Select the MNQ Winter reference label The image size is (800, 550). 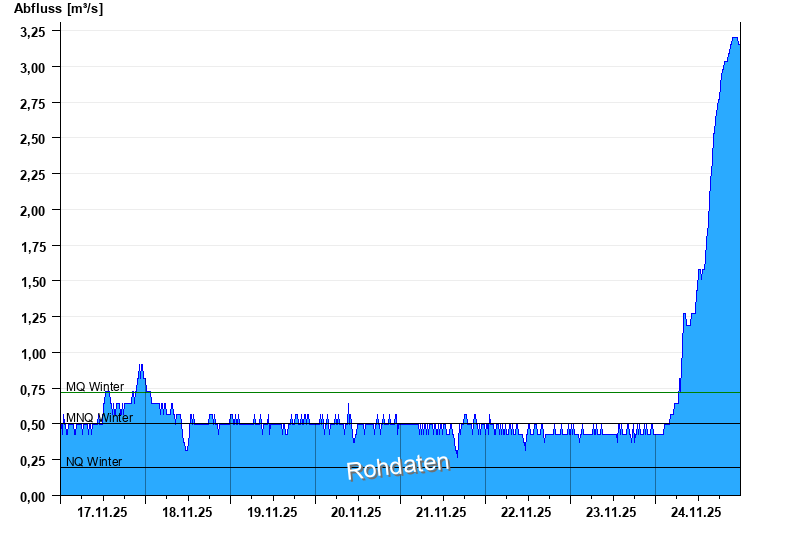pyautogui.click(x=99, y=418)
